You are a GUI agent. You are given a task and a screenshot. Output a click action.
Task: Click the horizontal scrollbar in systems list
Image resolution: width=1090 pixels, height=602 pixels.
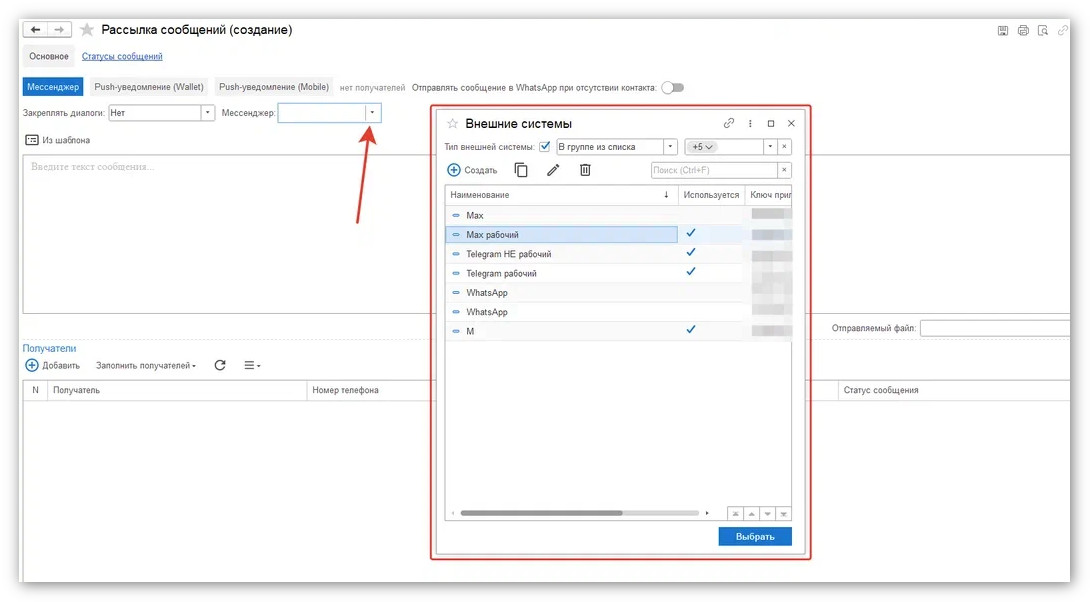(x=540, y=513)
